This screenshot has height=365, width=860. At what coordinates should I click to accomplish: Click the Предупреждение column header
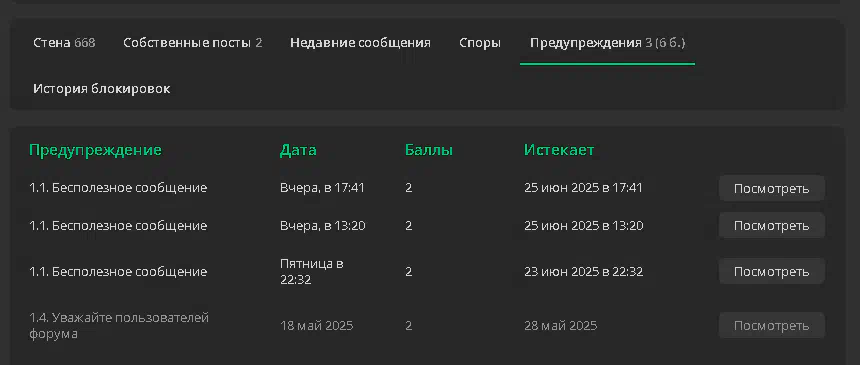click(x=95, y=150)
